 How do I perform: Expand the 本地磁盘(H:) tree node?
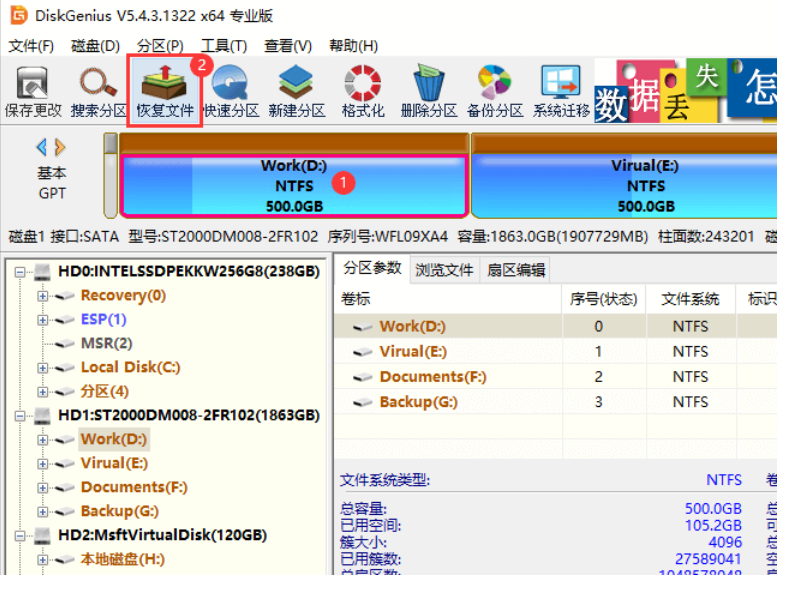pyautogui.click(x=43, y=560)
